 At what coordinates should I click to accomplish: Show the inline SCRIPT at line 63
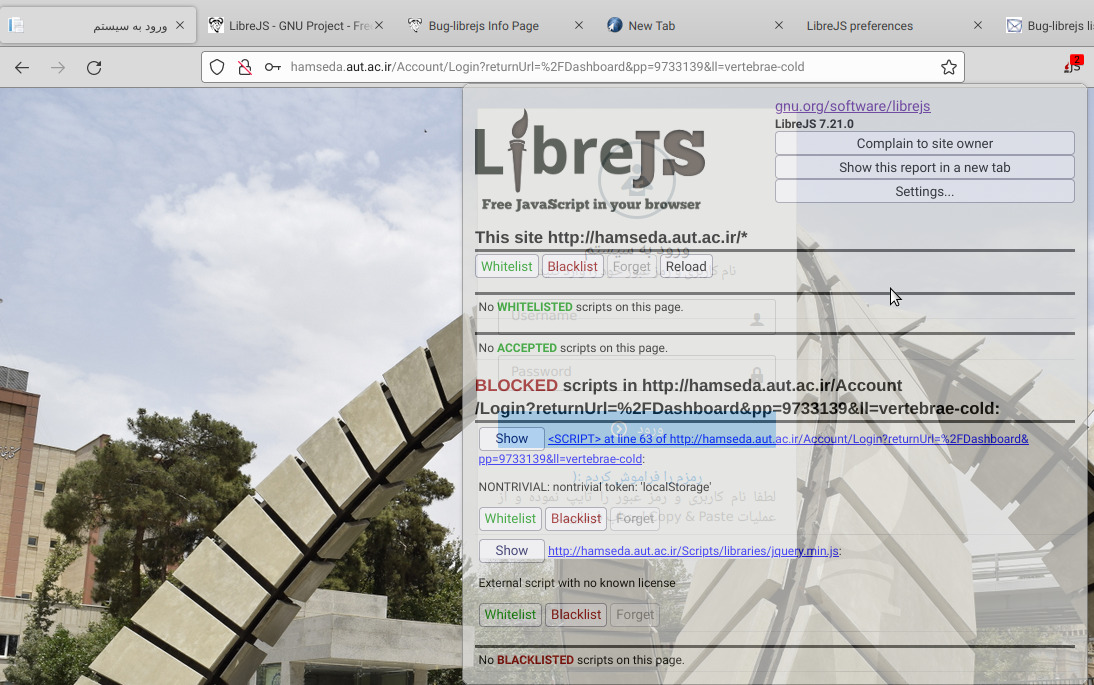pos(511,438)
